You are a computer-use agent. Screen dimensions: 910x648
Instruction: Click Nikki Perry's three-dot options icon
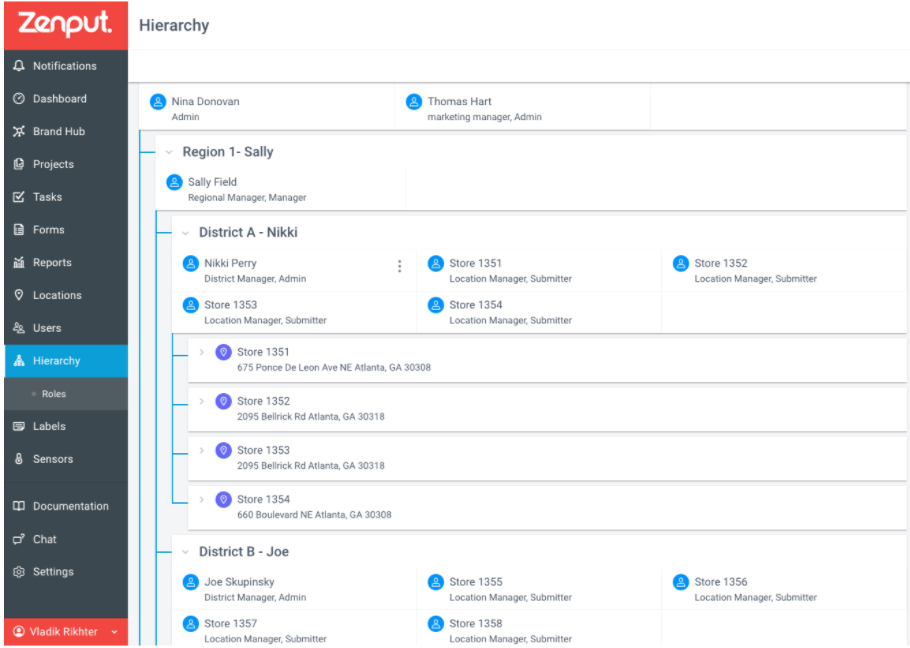click(399, 266)
